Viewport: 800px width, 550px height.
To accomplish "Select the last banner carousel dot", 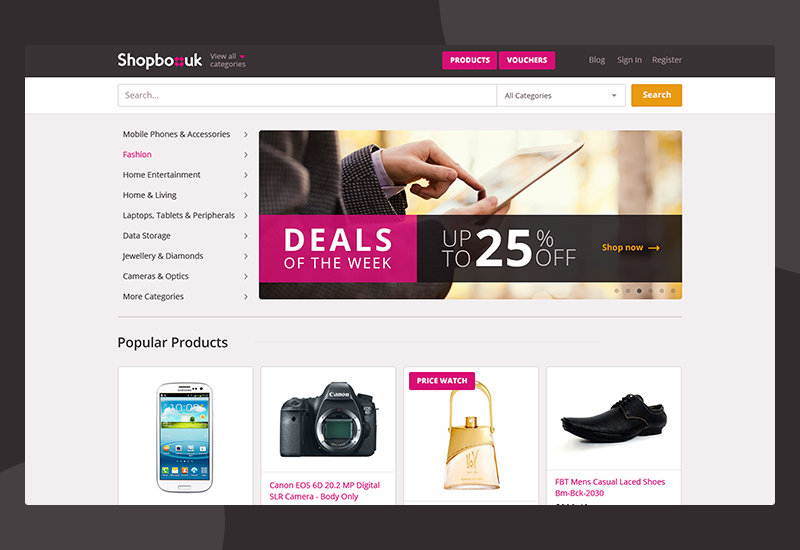I will coord(673,291).
